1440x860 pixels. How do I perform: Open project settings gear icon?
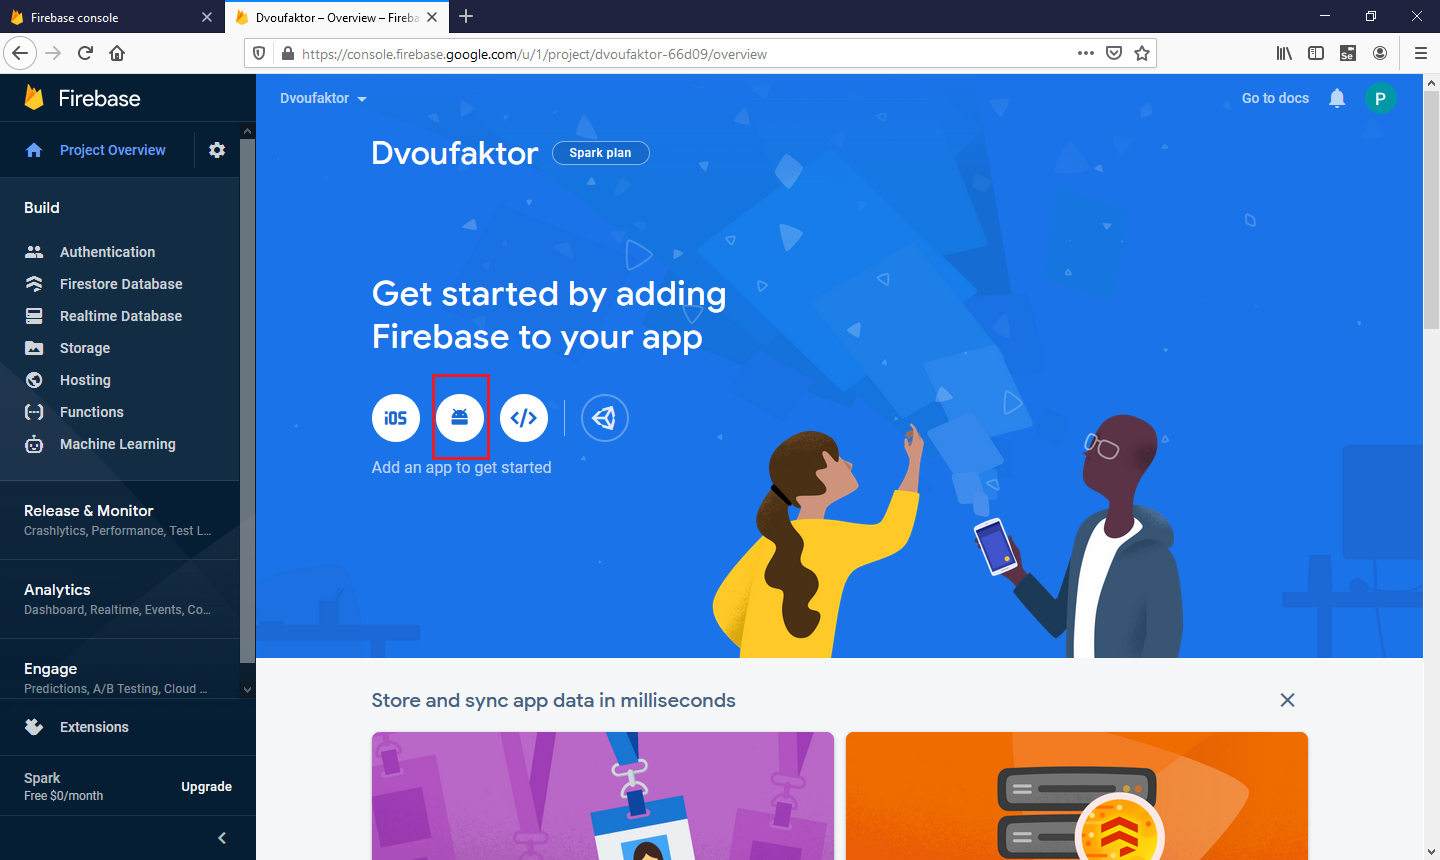pos(217,150)
